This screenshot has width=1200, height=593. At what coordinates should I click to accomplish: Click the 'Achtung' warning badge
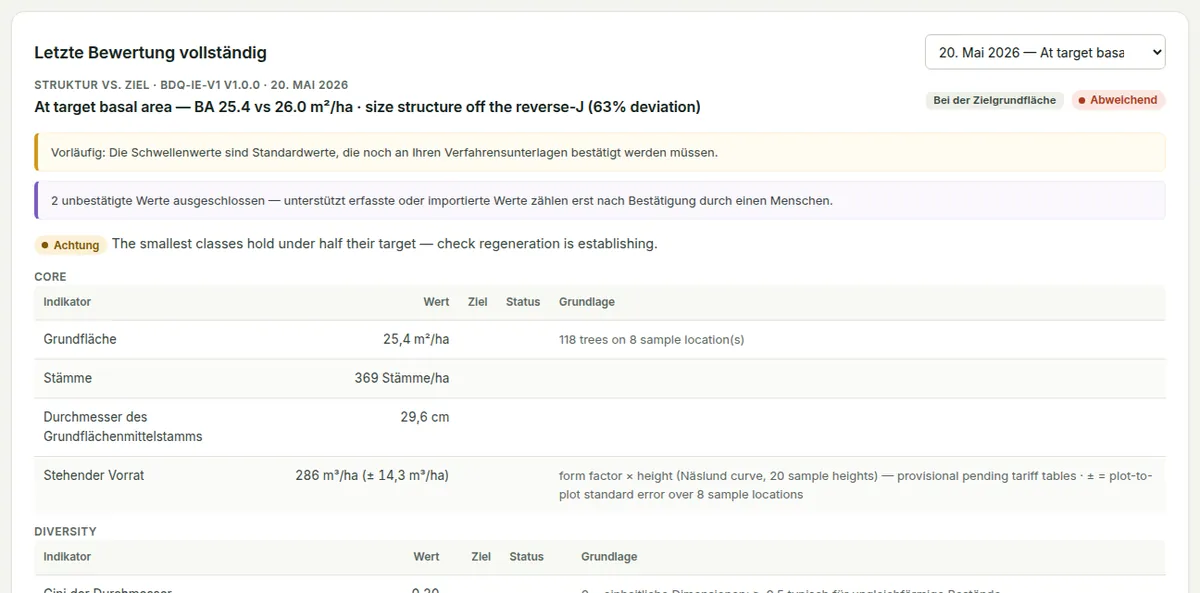[70, 245]
